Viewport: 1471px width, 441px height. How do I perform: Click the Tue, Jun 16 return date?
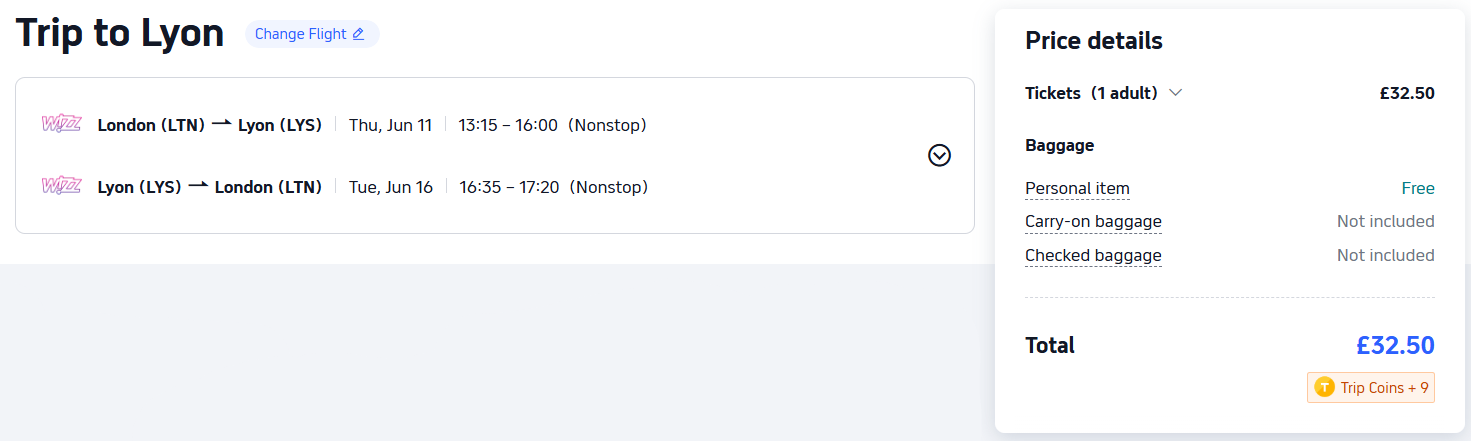coord(390,187)
